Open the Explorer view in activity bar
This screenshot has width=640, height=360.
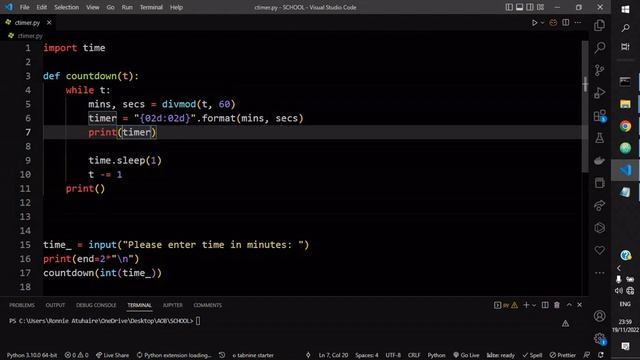pyautogui.click(x=600, y=25)
